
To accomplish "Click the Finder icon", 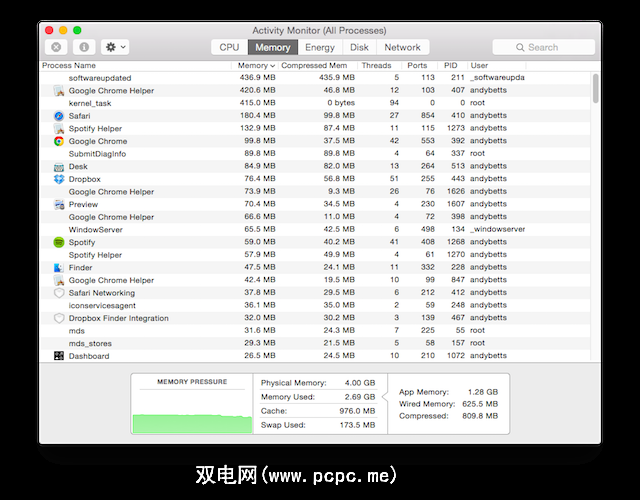I will (59, 268).
